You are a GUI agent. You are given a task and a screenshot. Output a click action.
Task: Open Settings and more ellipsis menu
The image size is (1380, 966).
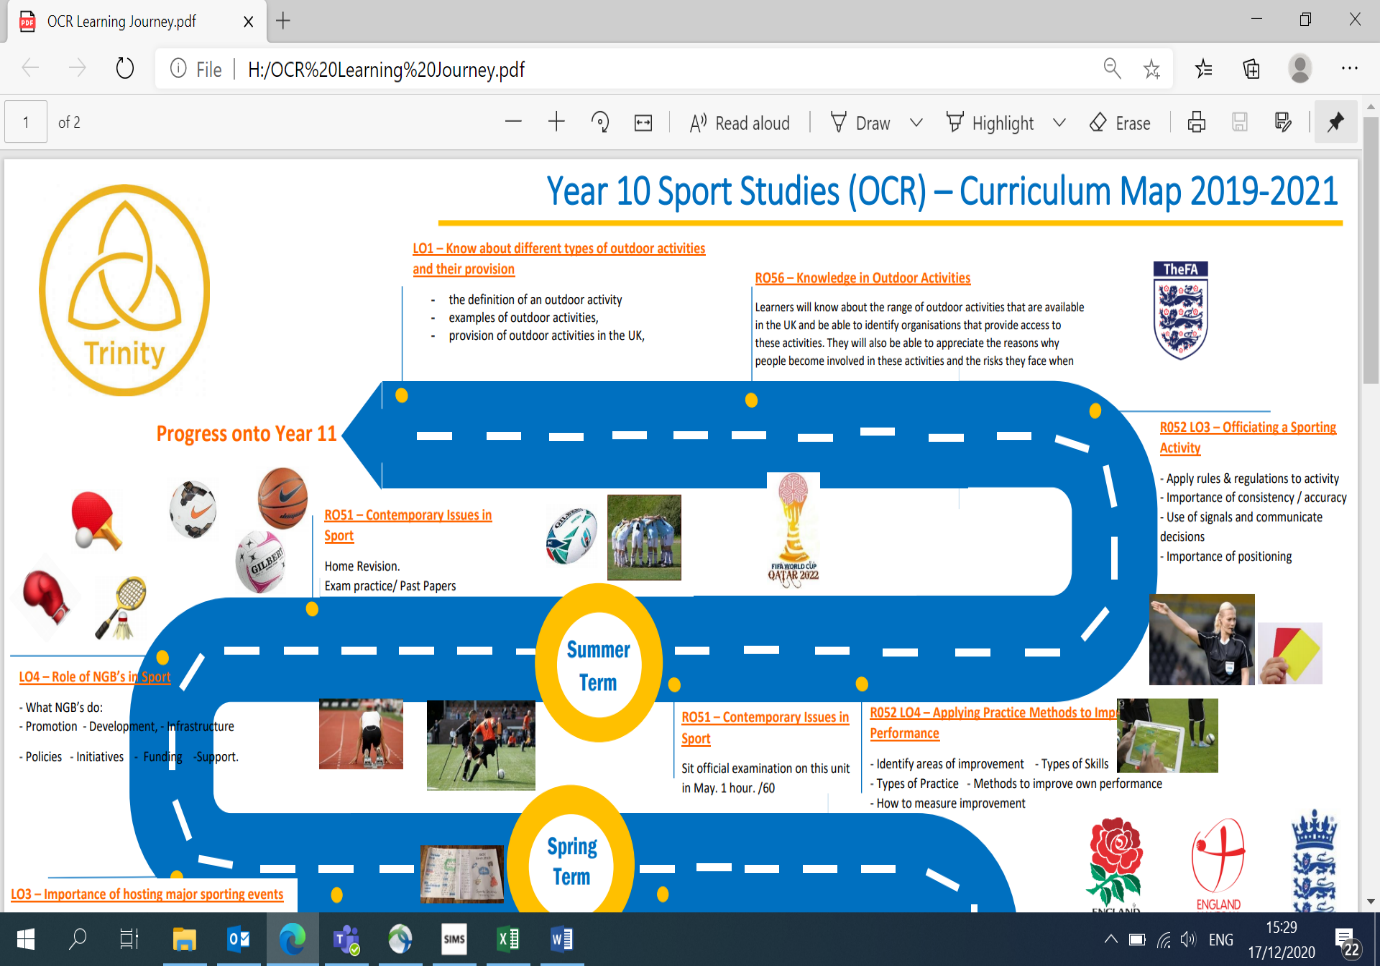point(1350,68)
